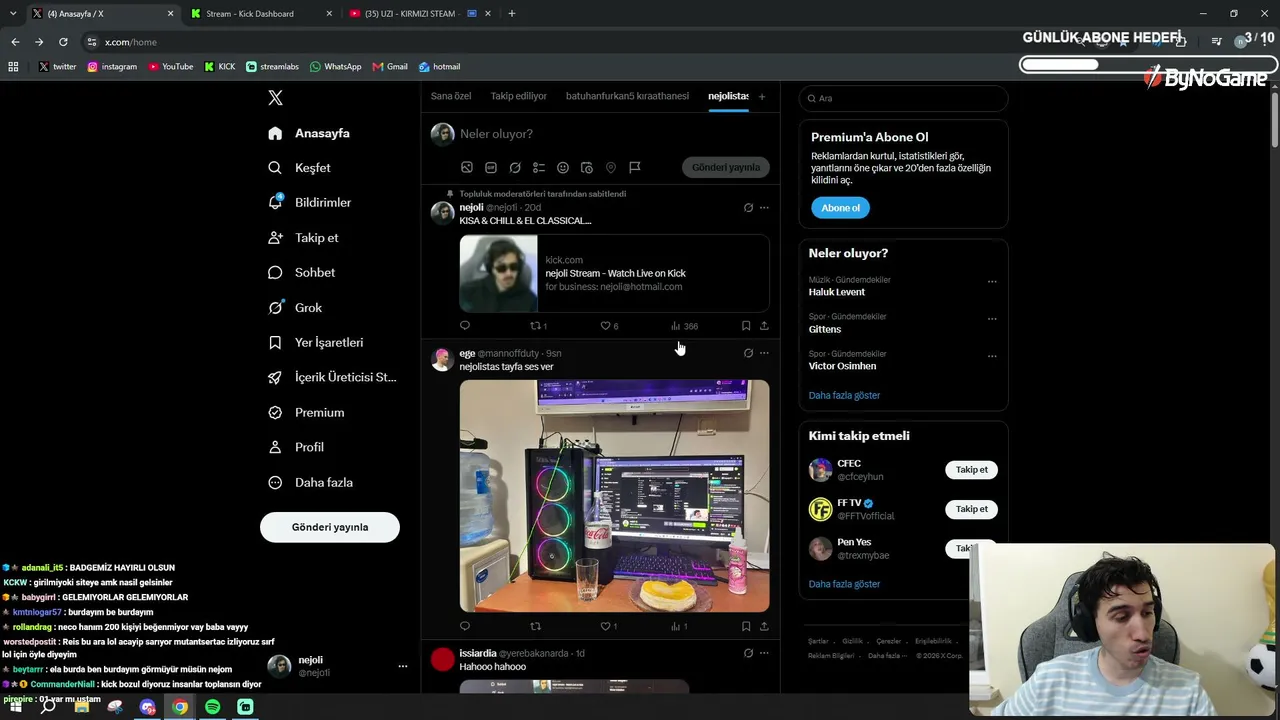Click the X logo in the sidebar
1280x720 pixels.
pyautogui.click(x=276, y=98)
